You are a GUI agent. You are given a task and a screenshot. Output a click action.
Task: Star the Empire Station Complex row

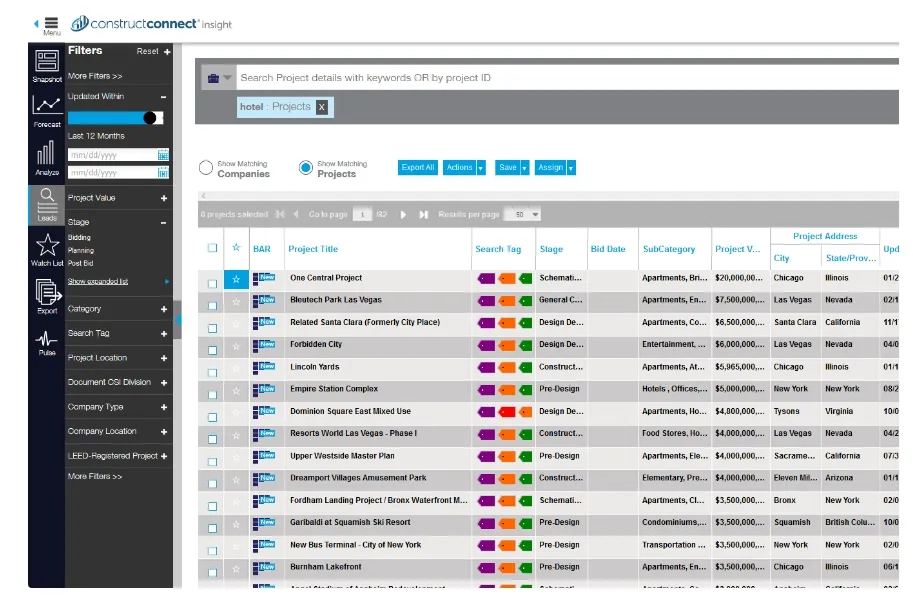tap(236, 391)
